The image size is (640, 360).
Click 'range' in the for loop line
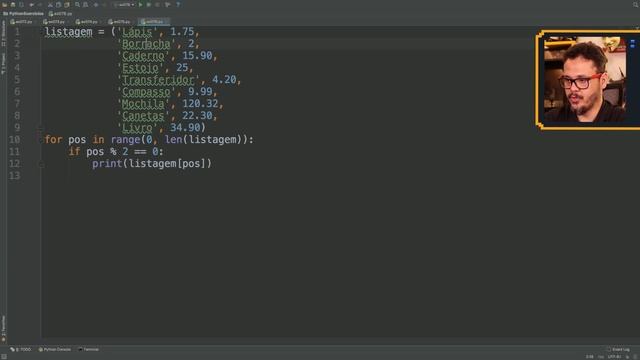coord(125,140)
